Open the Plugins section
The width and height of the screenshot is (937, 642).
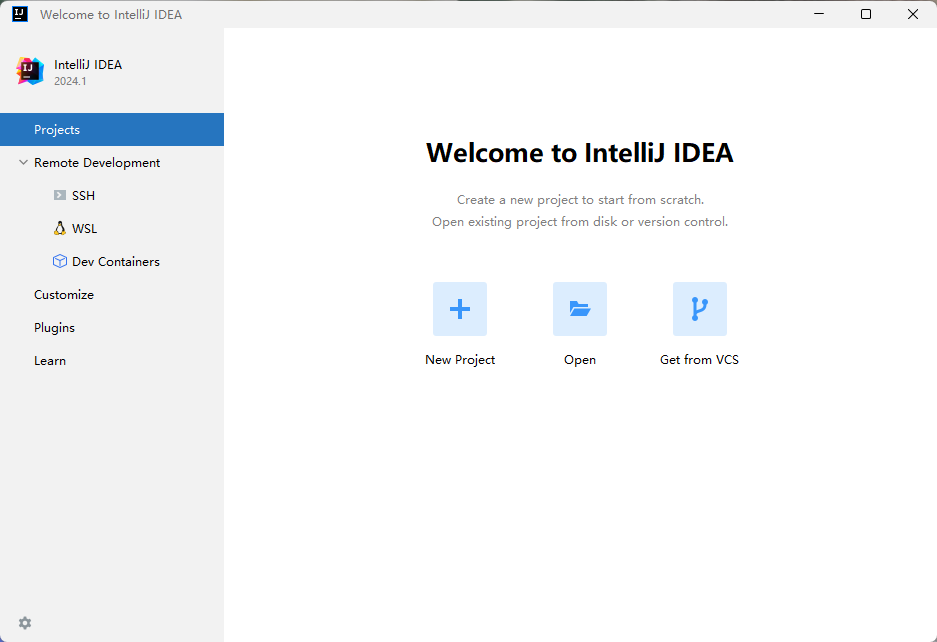pos(53,327)
